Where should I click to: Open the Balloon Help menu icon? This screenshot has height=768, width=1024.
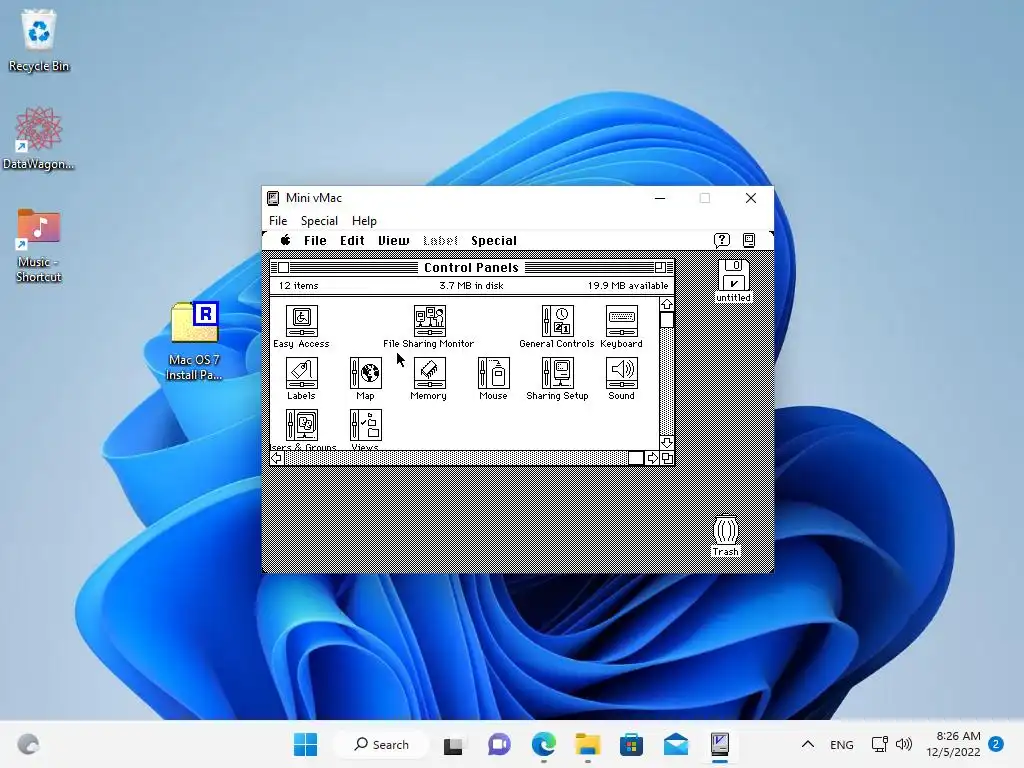click(722, 240)
